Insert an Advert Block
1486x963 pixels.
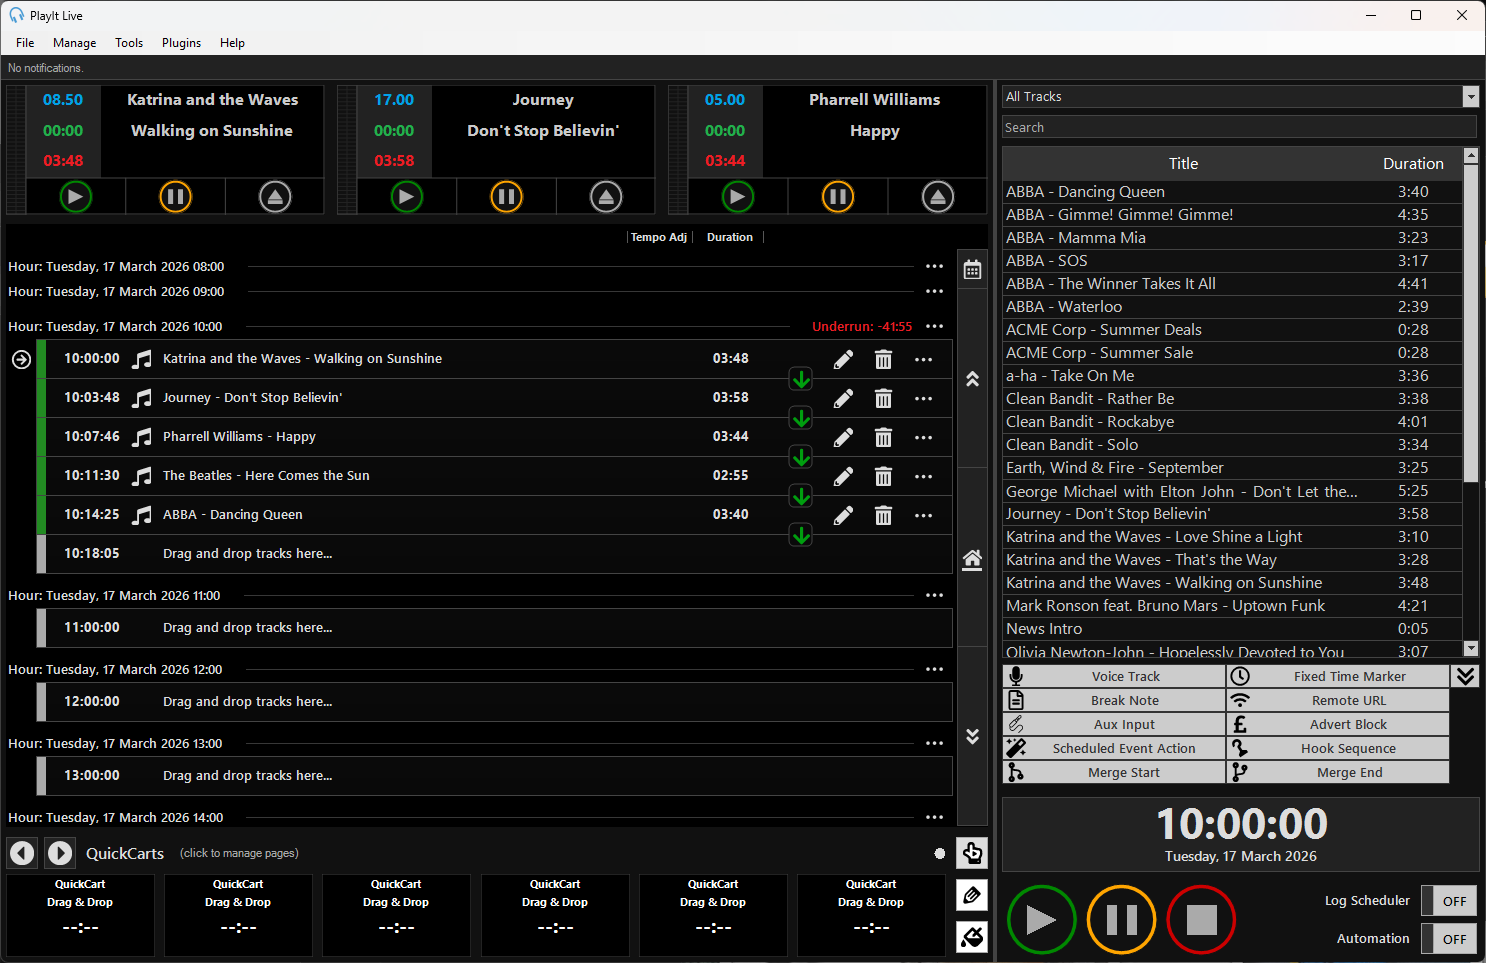1338,725
